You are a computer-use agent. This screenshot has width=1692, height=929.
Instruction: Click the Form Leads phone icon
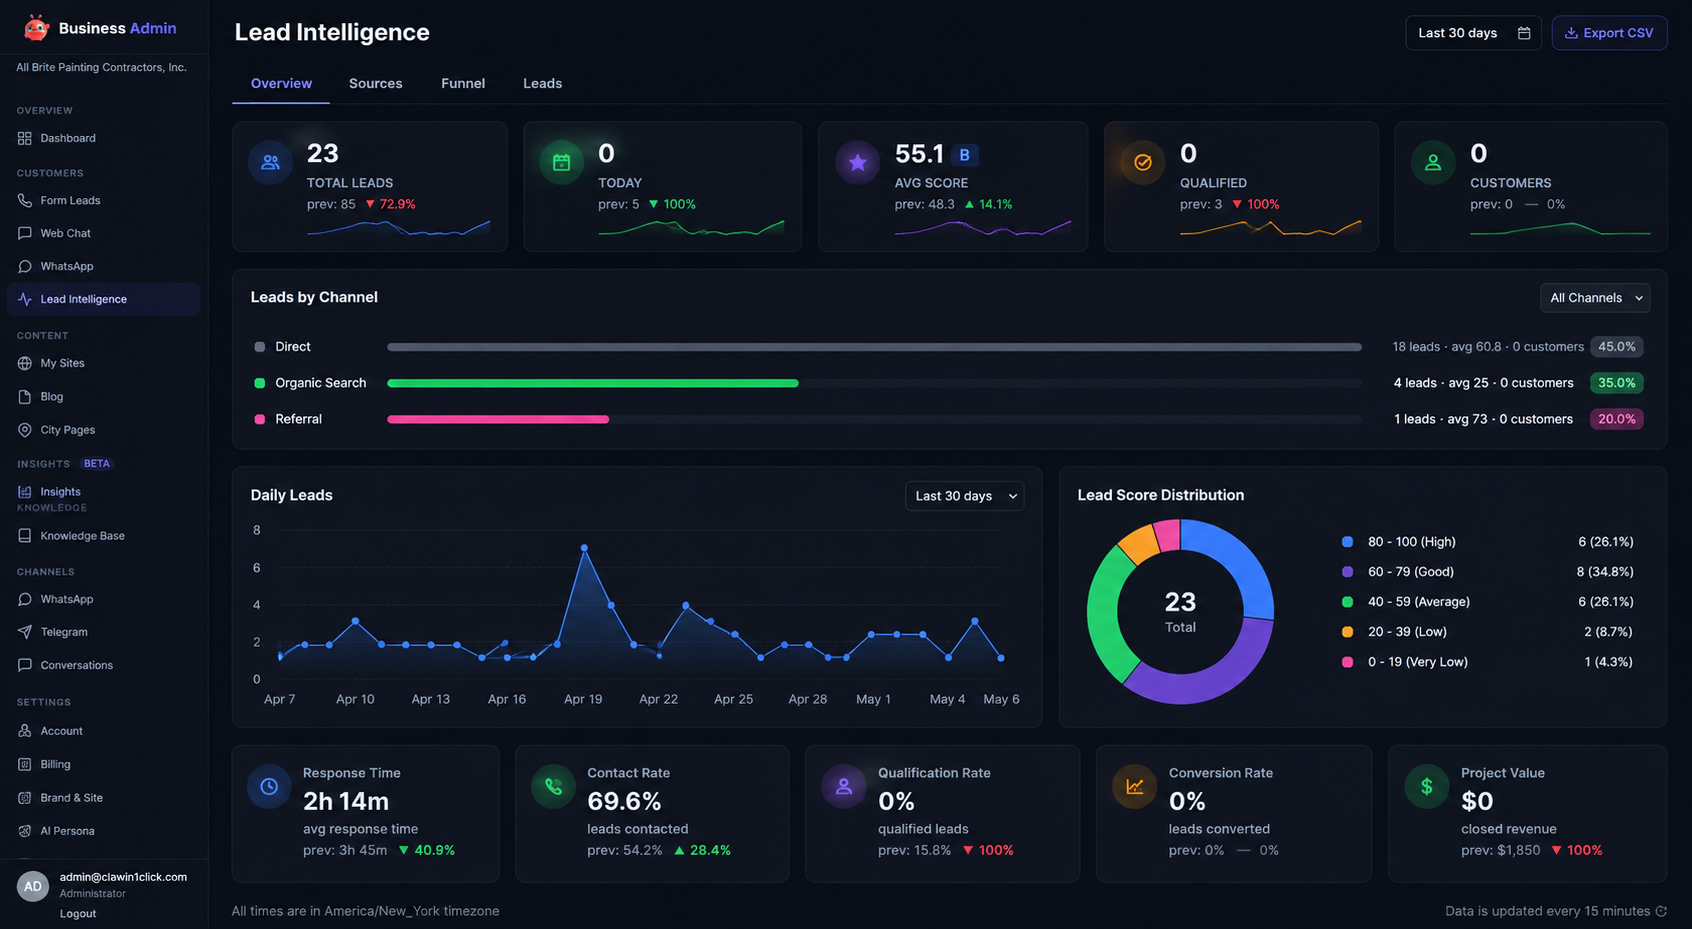[25, 200]
